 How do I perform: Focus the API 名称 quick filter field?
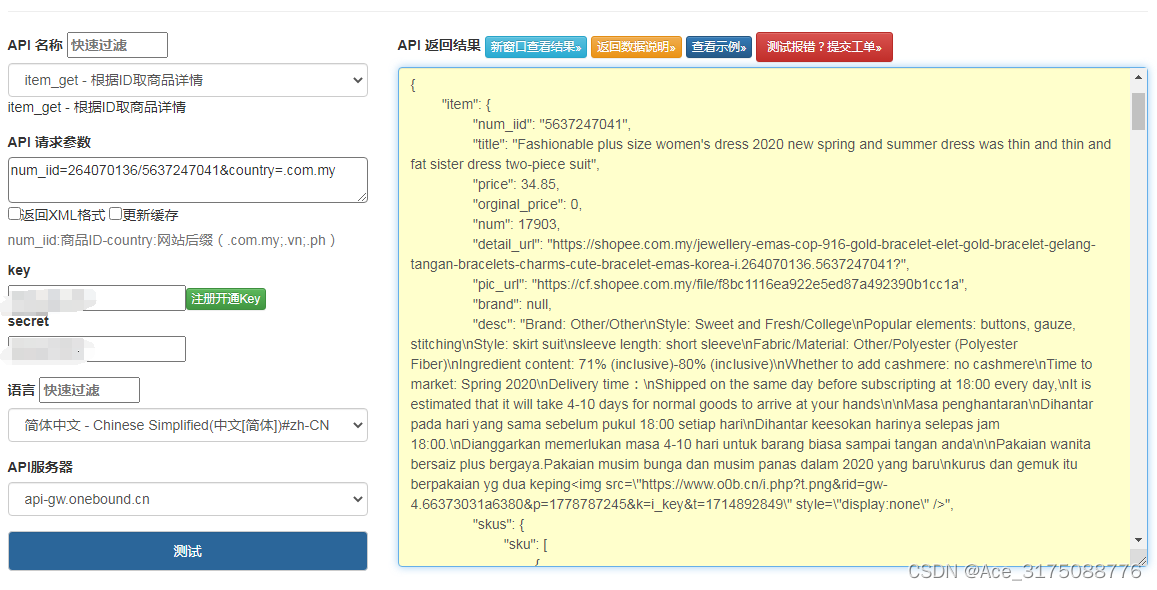[x=117, y=45]
